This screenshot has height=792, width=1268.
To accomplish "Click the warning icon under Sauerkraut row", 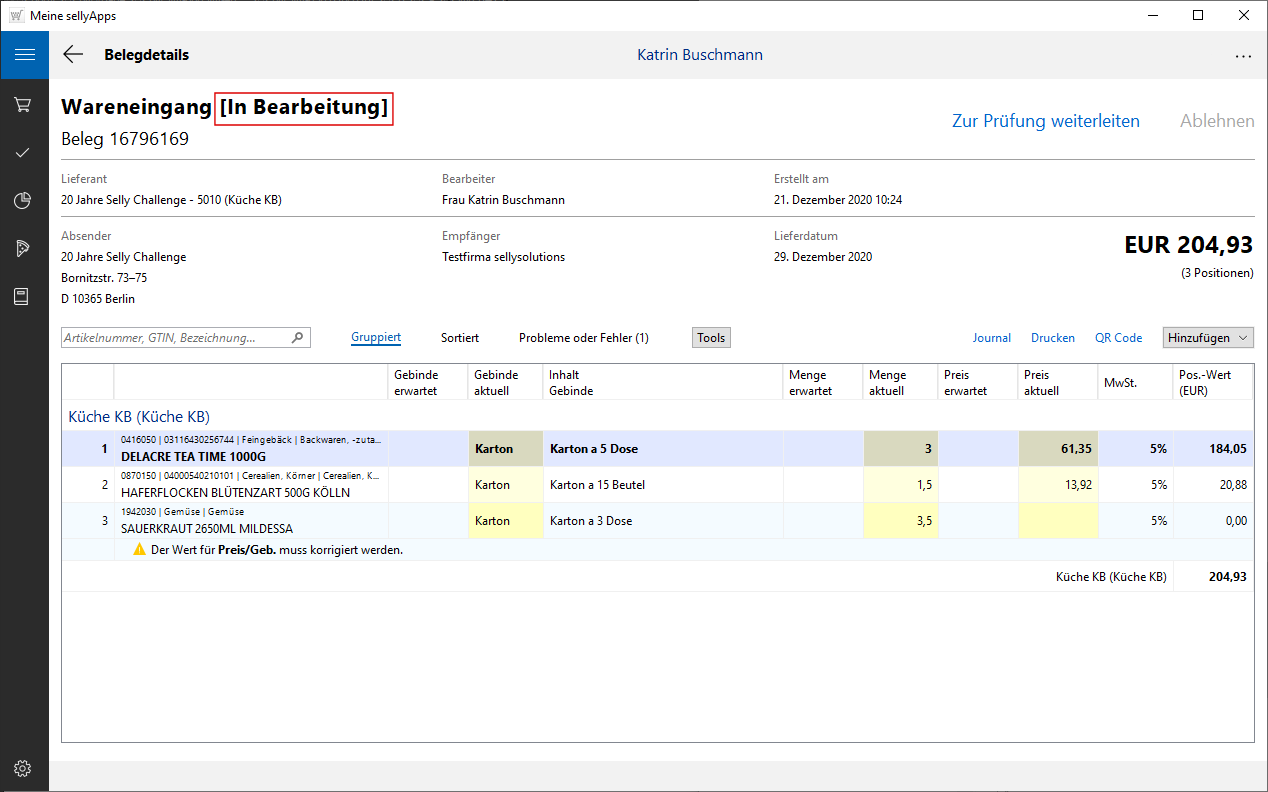I will click(140, 550).
